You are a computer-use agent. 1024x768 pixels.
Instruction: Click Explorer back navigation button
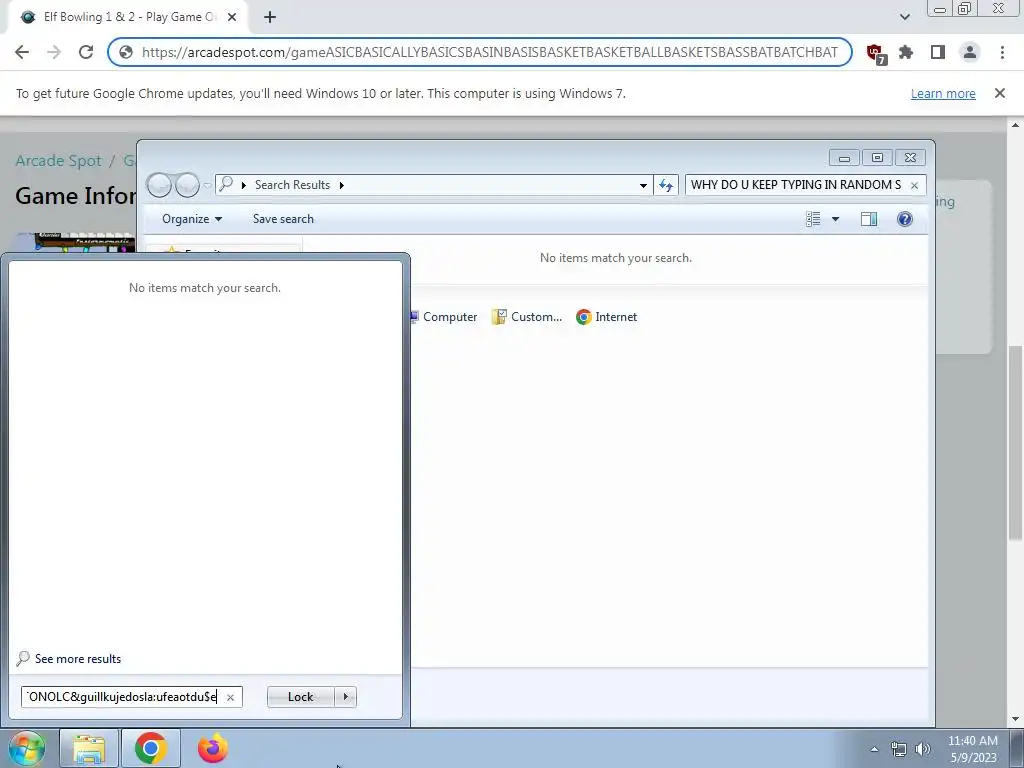159,185
